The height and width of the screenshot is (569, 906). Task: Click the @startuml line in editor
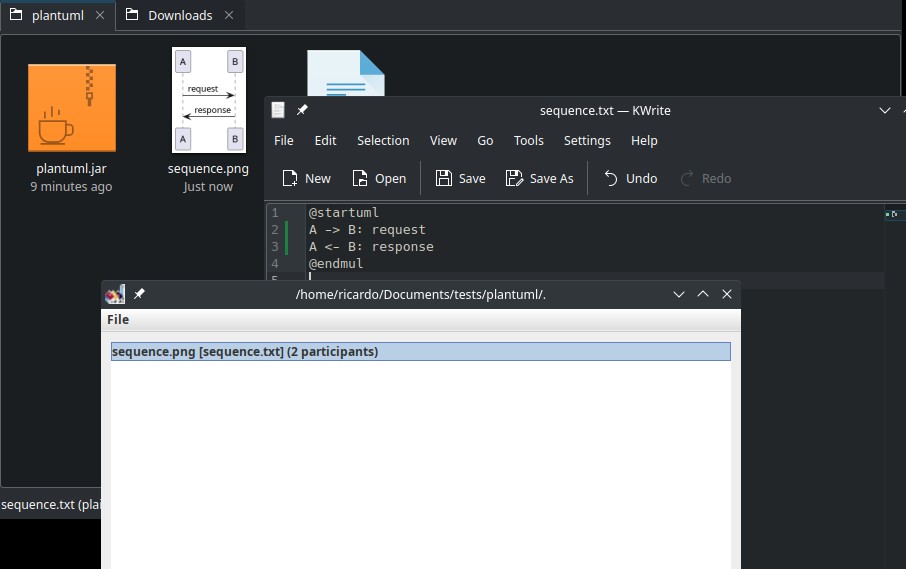344,213
